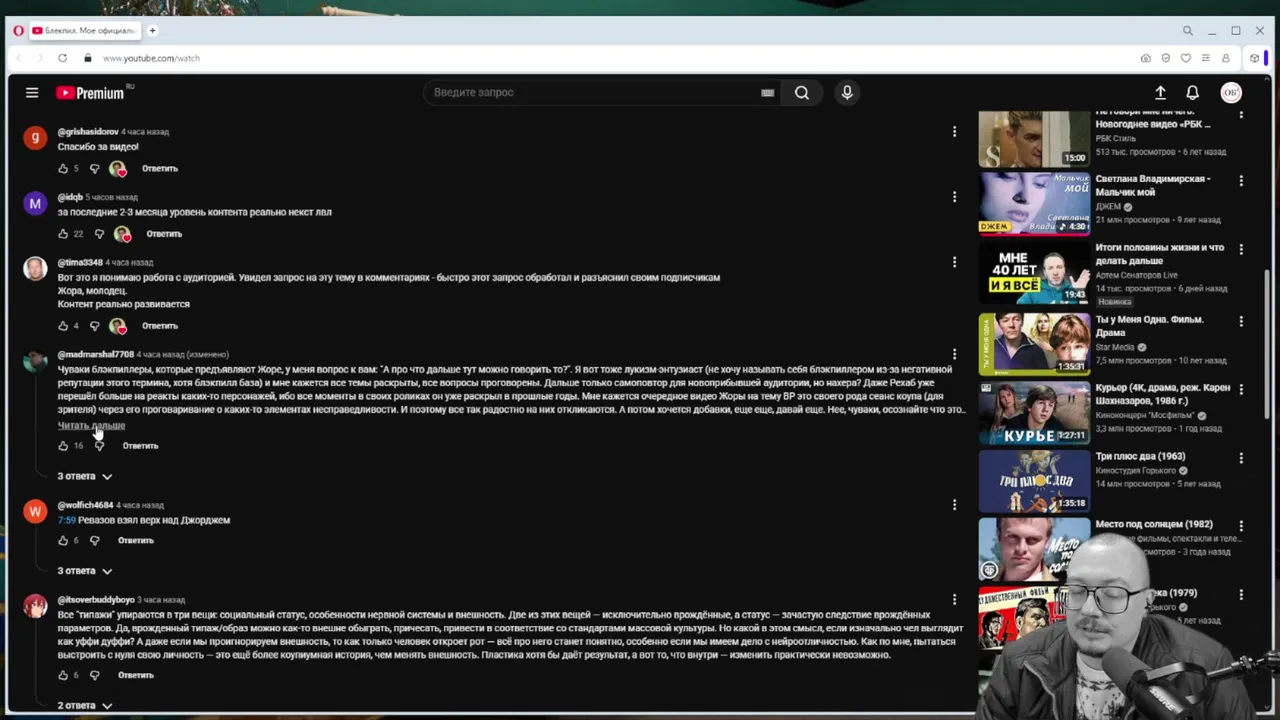The width and height of the screenshot is (1280, 720).
Task: Open Opera tab search magnifier
Action: tap(1187, 31)
